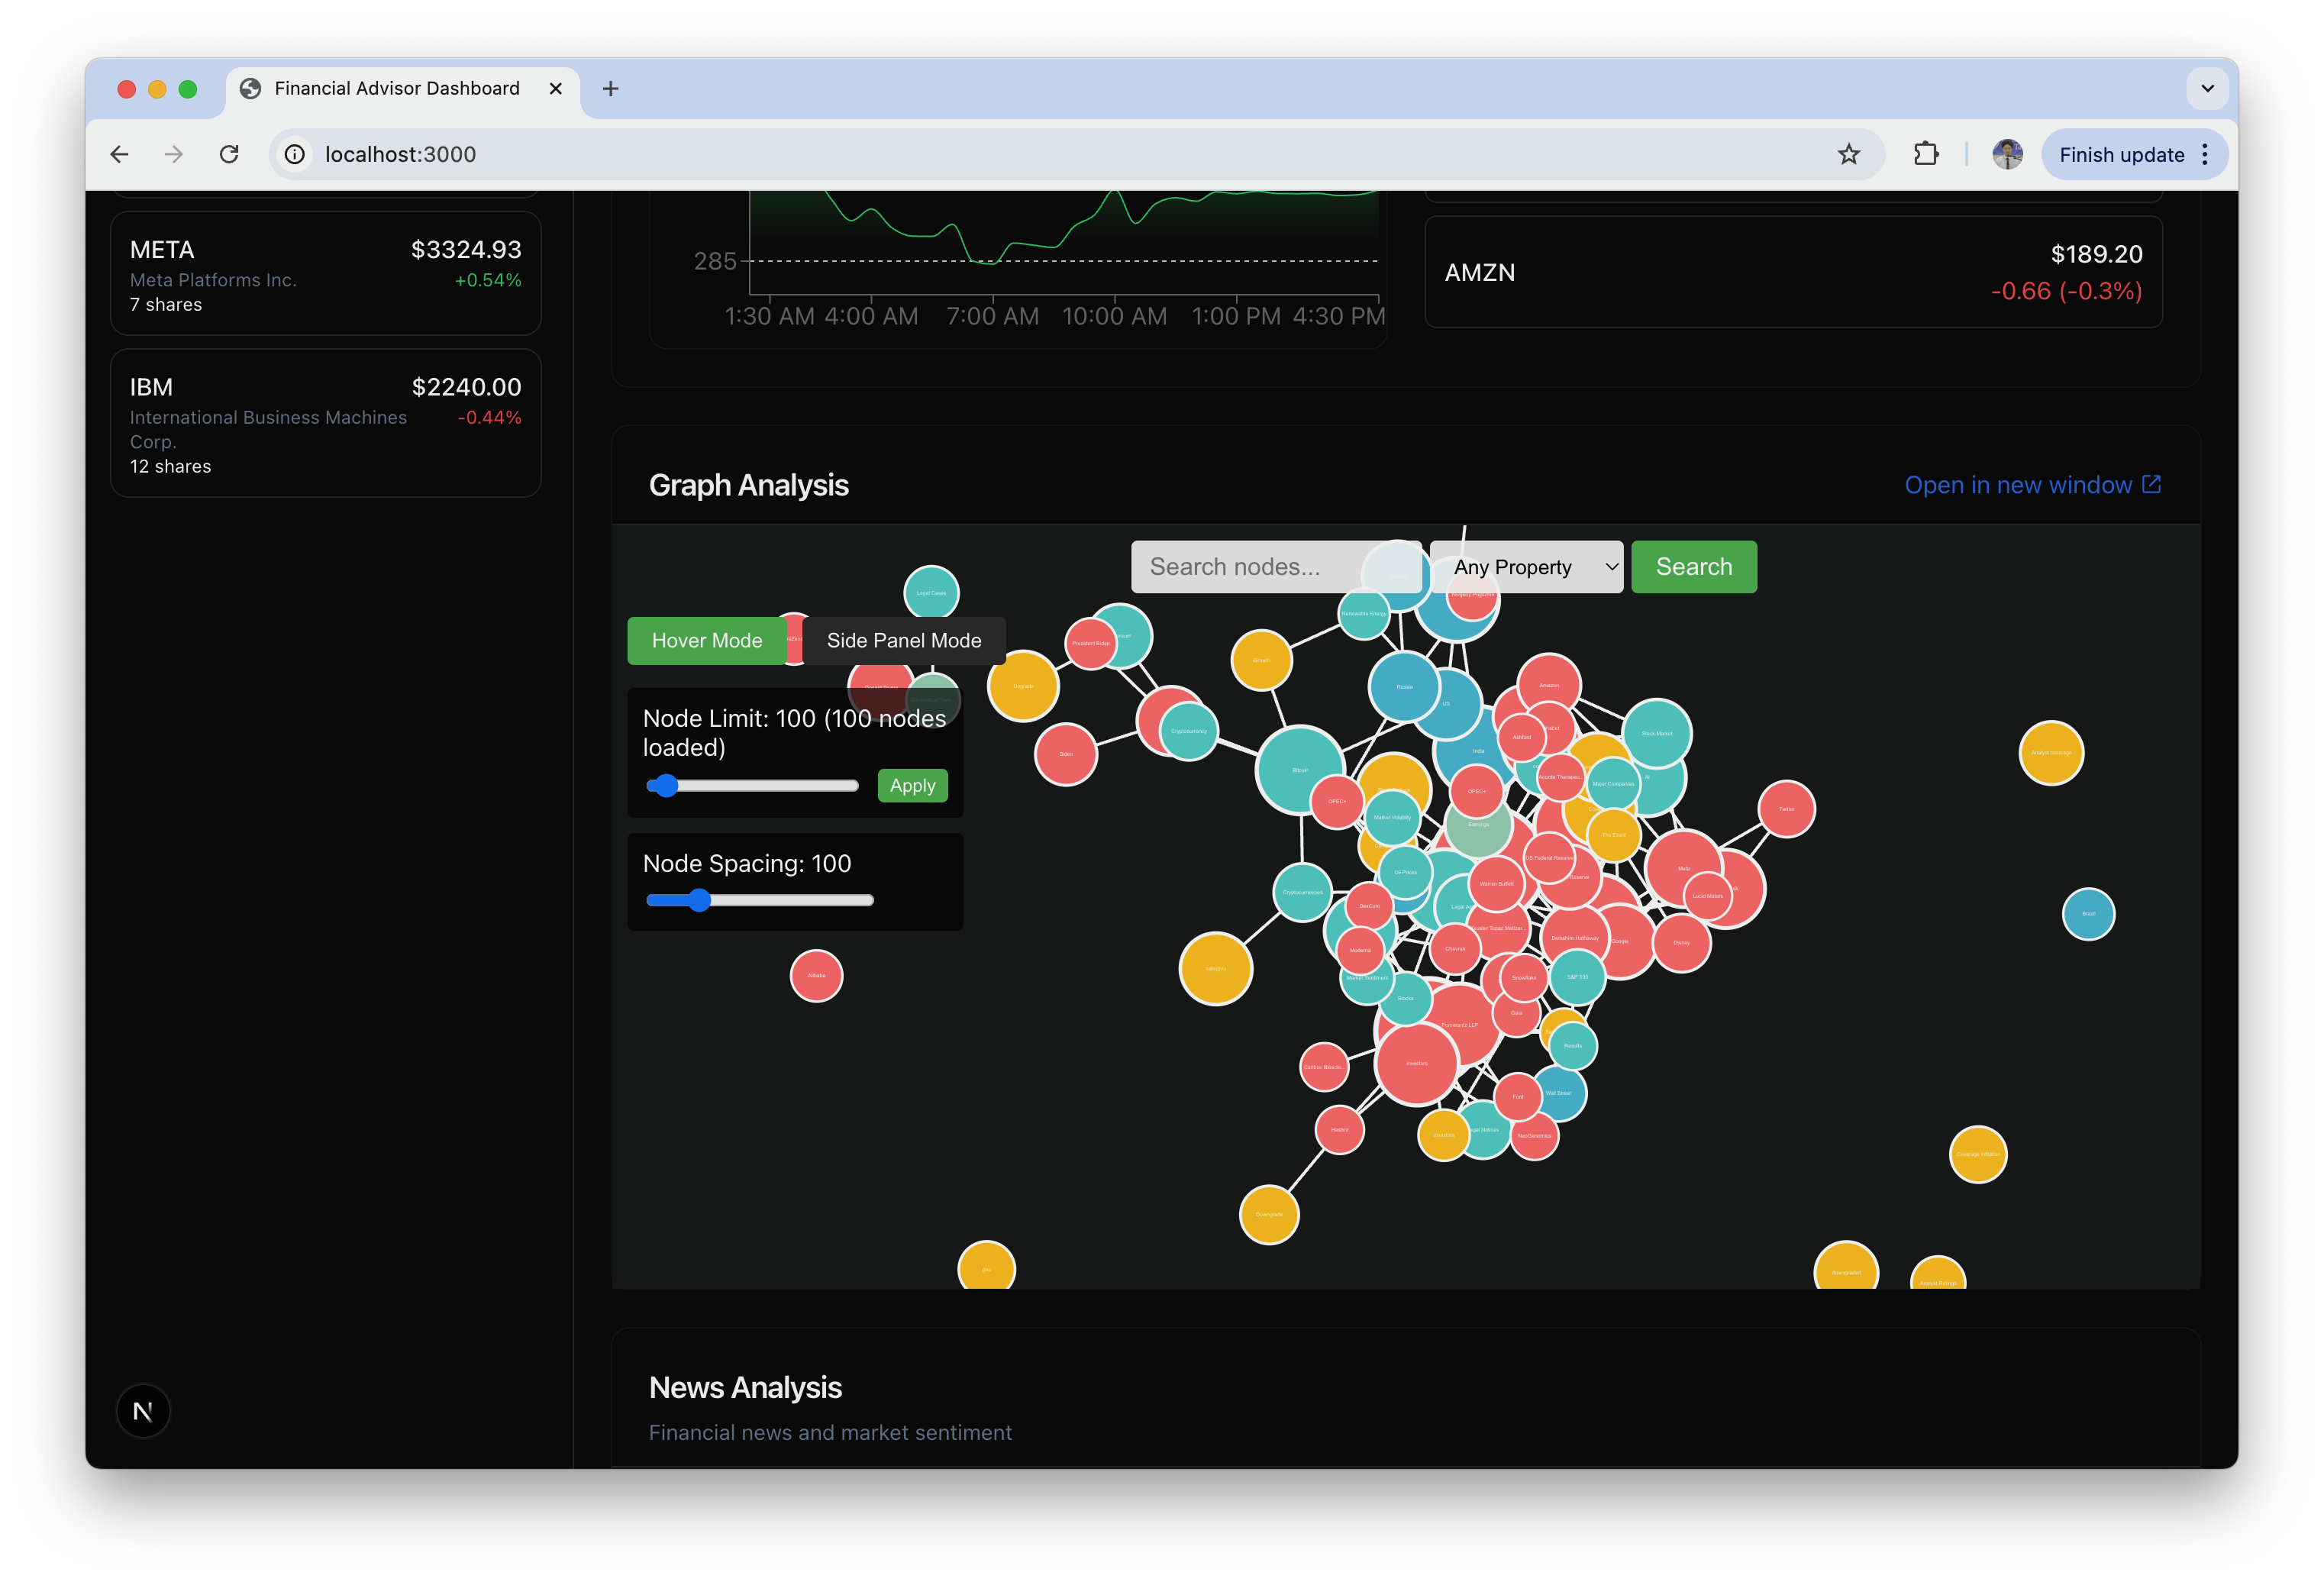The image size is (2324, 1582).
Task: Bookmark this page with star icon
Action: [x=1848, y=154]
